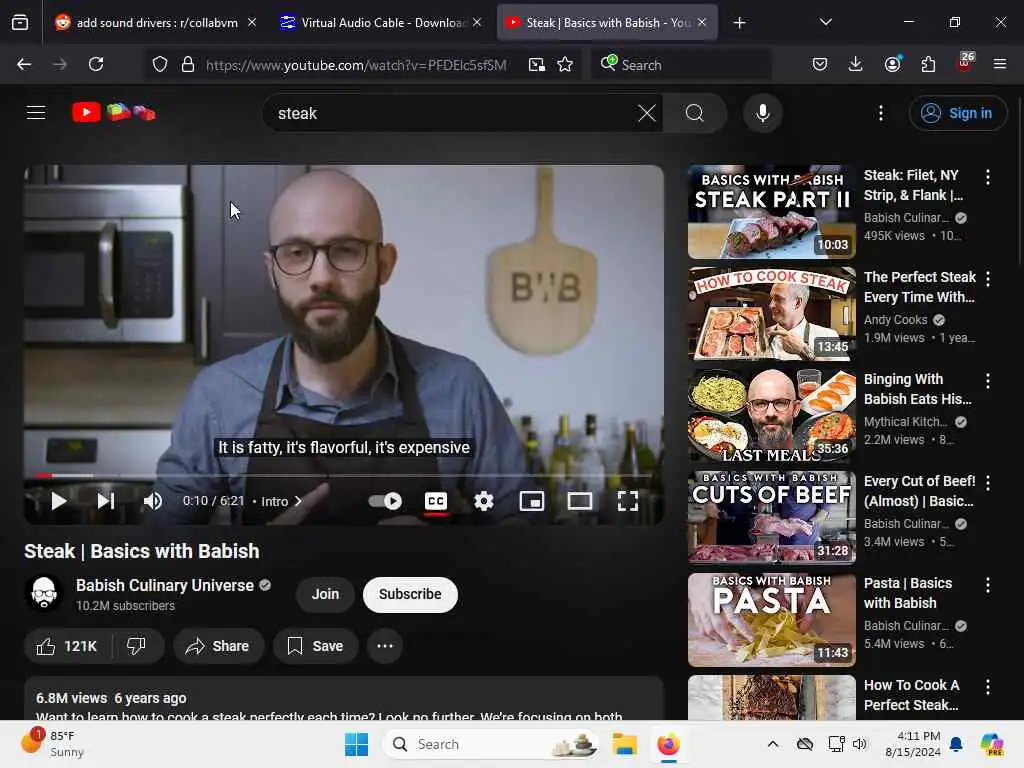Screen dimensions: 1024x768
Task: Open menu for Binging With Babish Eats video
Action: [x=987, y=381]
